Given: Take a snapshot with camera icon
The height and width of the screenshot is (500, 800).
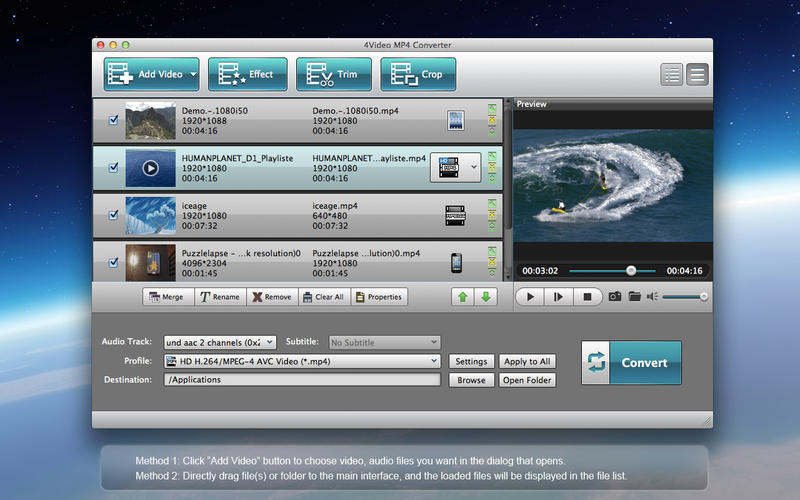Looking at the screenshot, I should [x=615, y=296].
